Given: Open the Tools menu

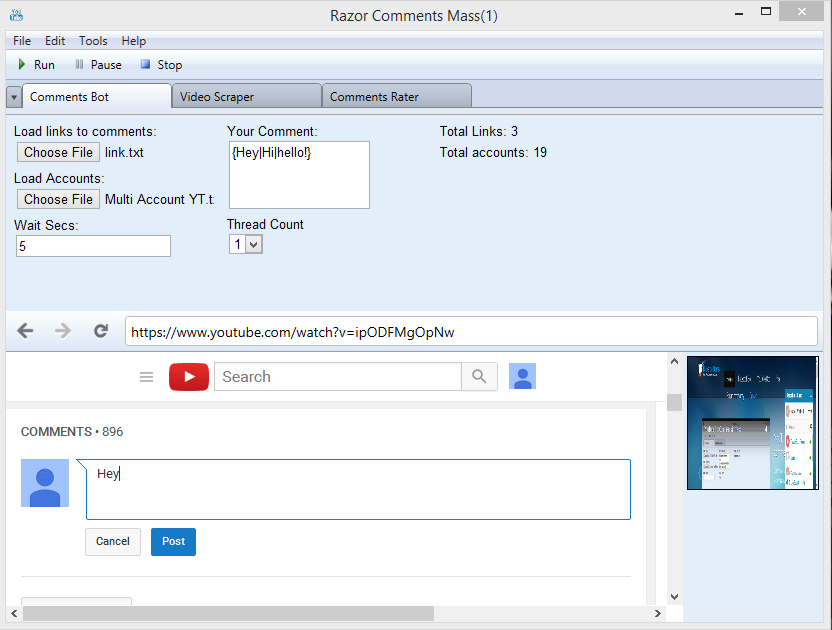Looking at the screenshot, I should coord(93,41).
